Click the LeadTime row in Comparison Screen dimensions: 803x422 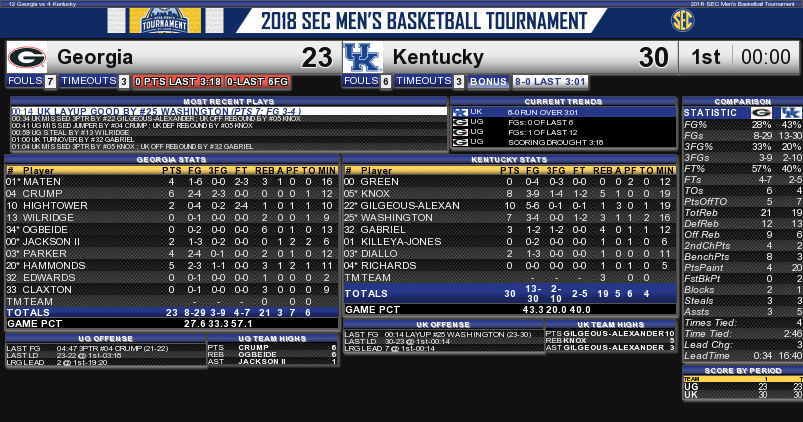click(743, 355)
